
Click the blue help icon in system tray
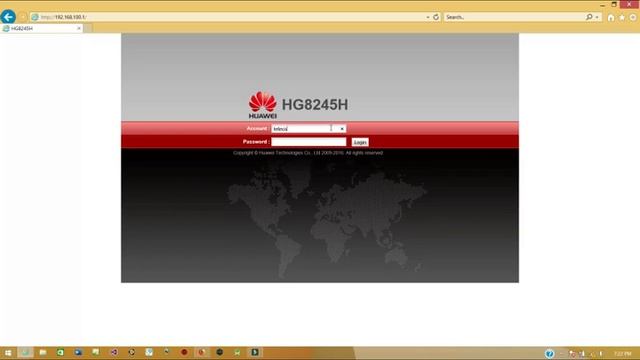(550, 353)
